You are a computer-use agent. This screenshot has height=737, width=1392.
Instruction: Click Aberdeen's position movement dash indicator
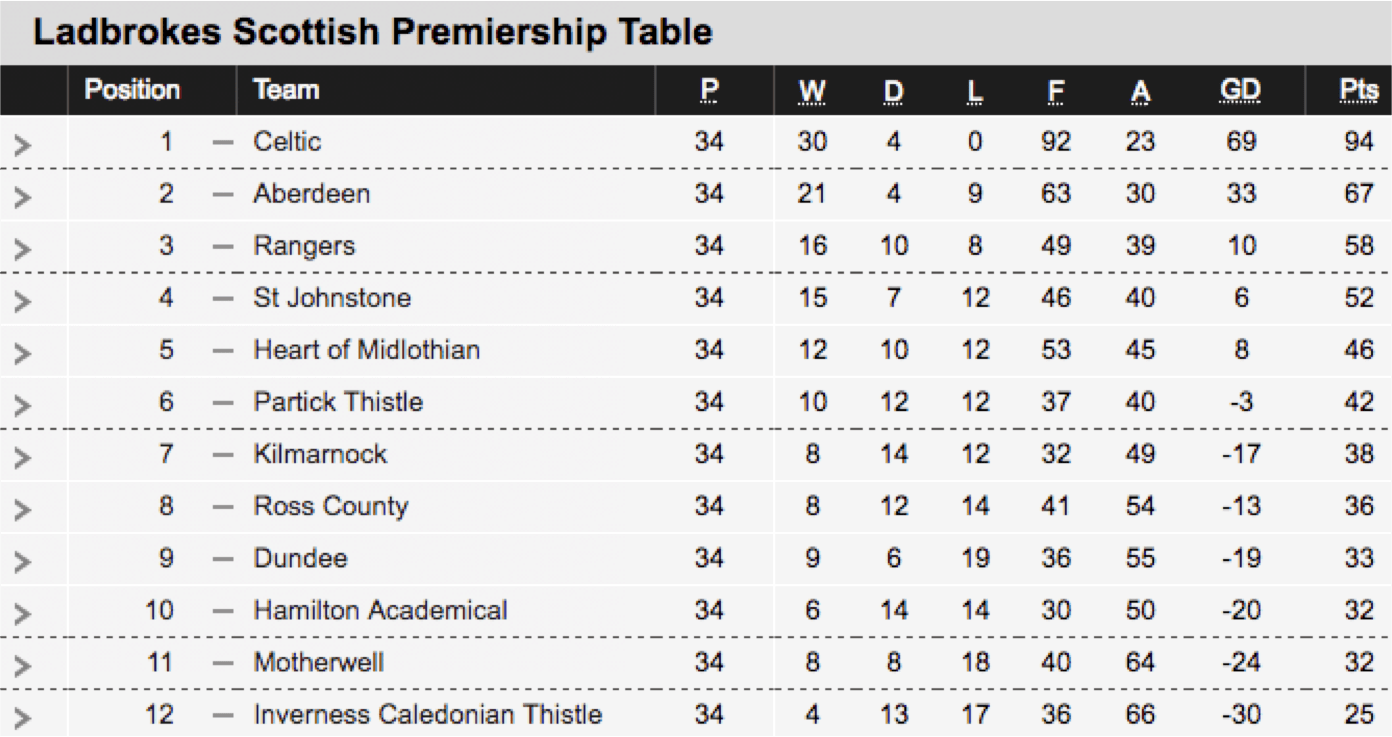pos(222,195)
